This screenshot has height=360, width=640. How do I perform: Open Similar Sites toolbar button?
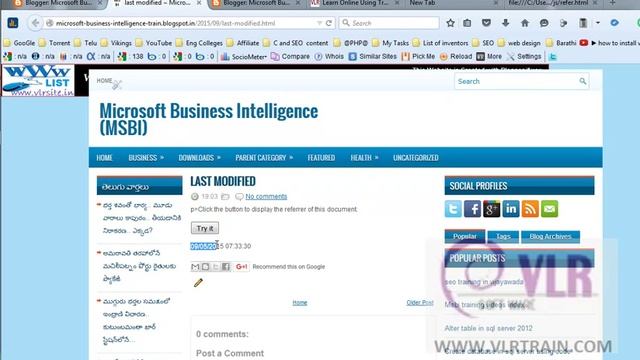point(373,57)
